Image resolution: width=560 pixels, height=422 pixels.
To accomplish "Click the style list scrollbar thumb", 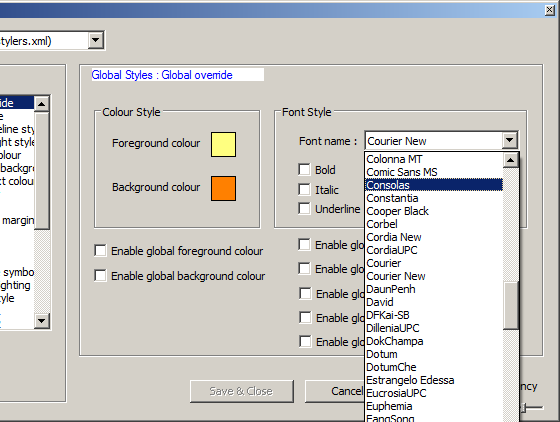I will pyautogui.click(x=42, y=171).
